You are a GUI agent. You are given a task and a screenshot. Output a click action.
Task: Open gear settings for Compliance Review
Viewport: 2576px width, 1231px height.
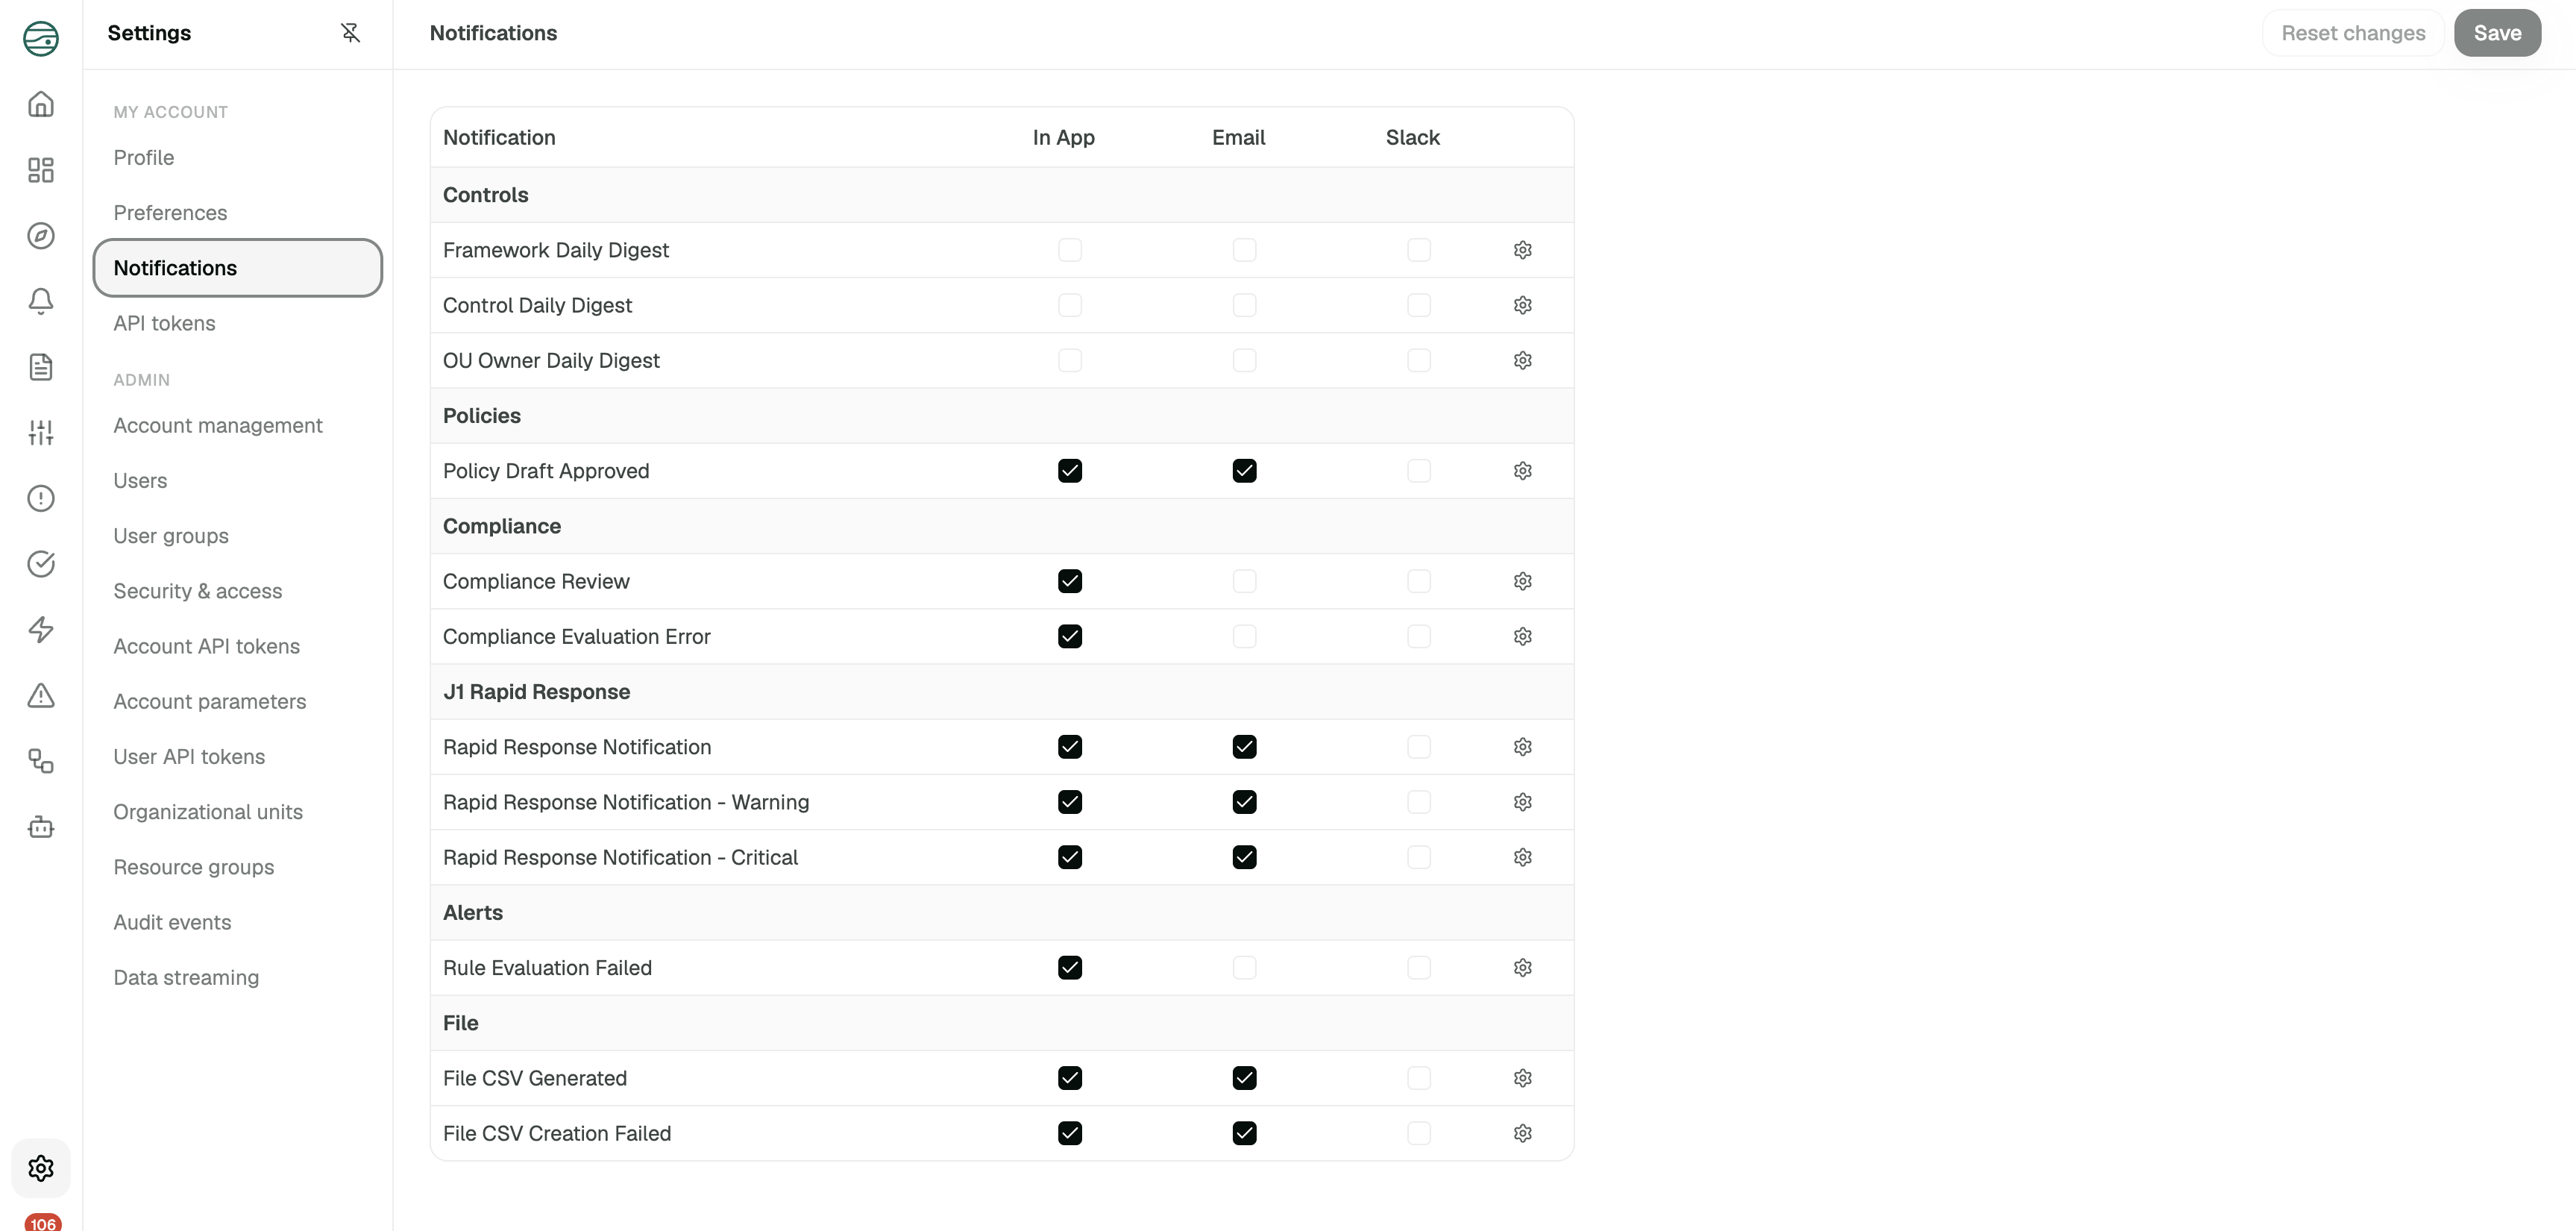[1523, 581]
